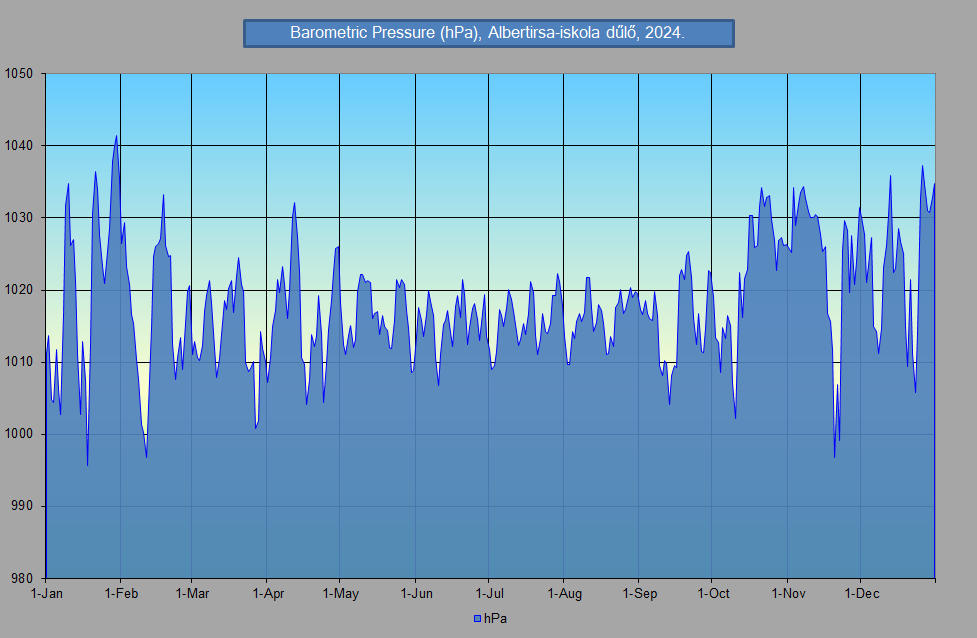This screenshot has width=977, height=638.
Task: Click the 1-Jan x-axis label
Action: [46, 594]
